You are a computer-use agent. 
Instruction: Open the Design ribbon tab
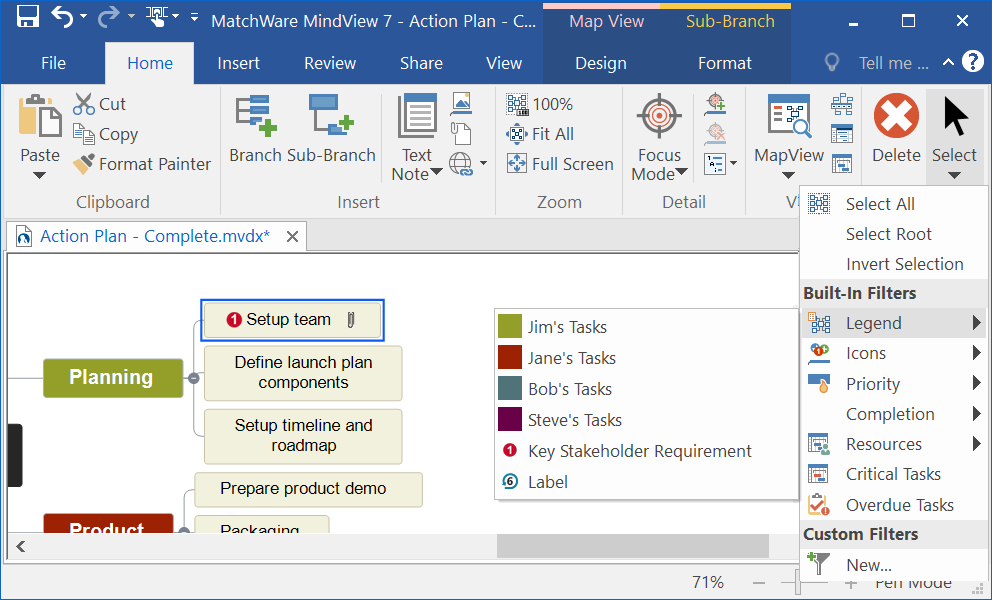pos(600,63)
